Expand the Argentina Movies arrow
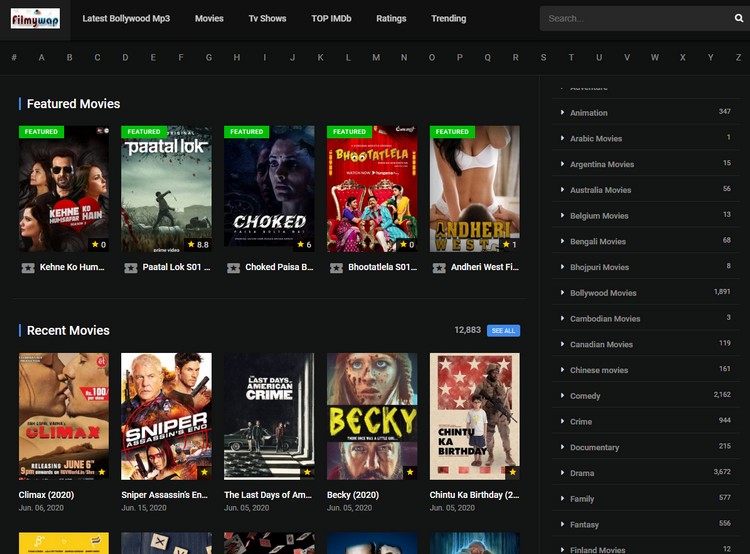 [562, 164]
